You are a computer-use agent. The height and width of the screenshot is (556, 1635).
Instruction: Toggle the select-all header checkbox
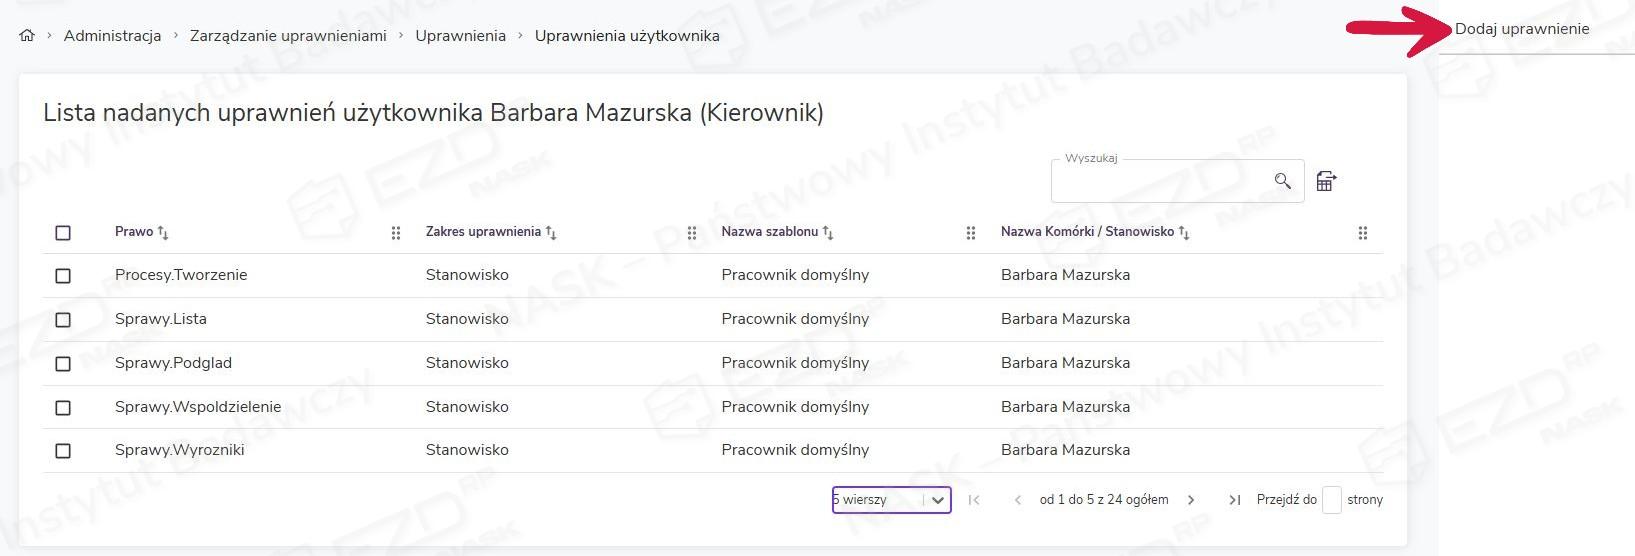63,232
